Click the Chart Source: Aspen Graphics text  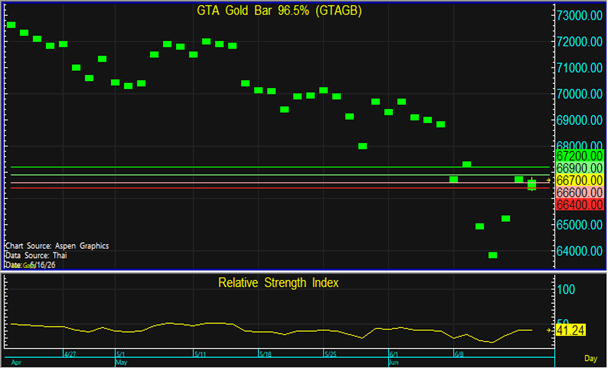57,246
